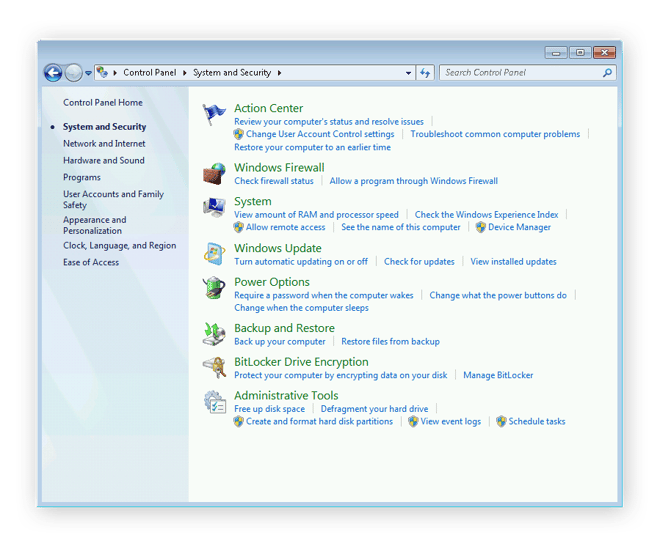Click the greyed Forward navigation arrow
Screen dimensions: 660x546
click(x=74, y=73)
